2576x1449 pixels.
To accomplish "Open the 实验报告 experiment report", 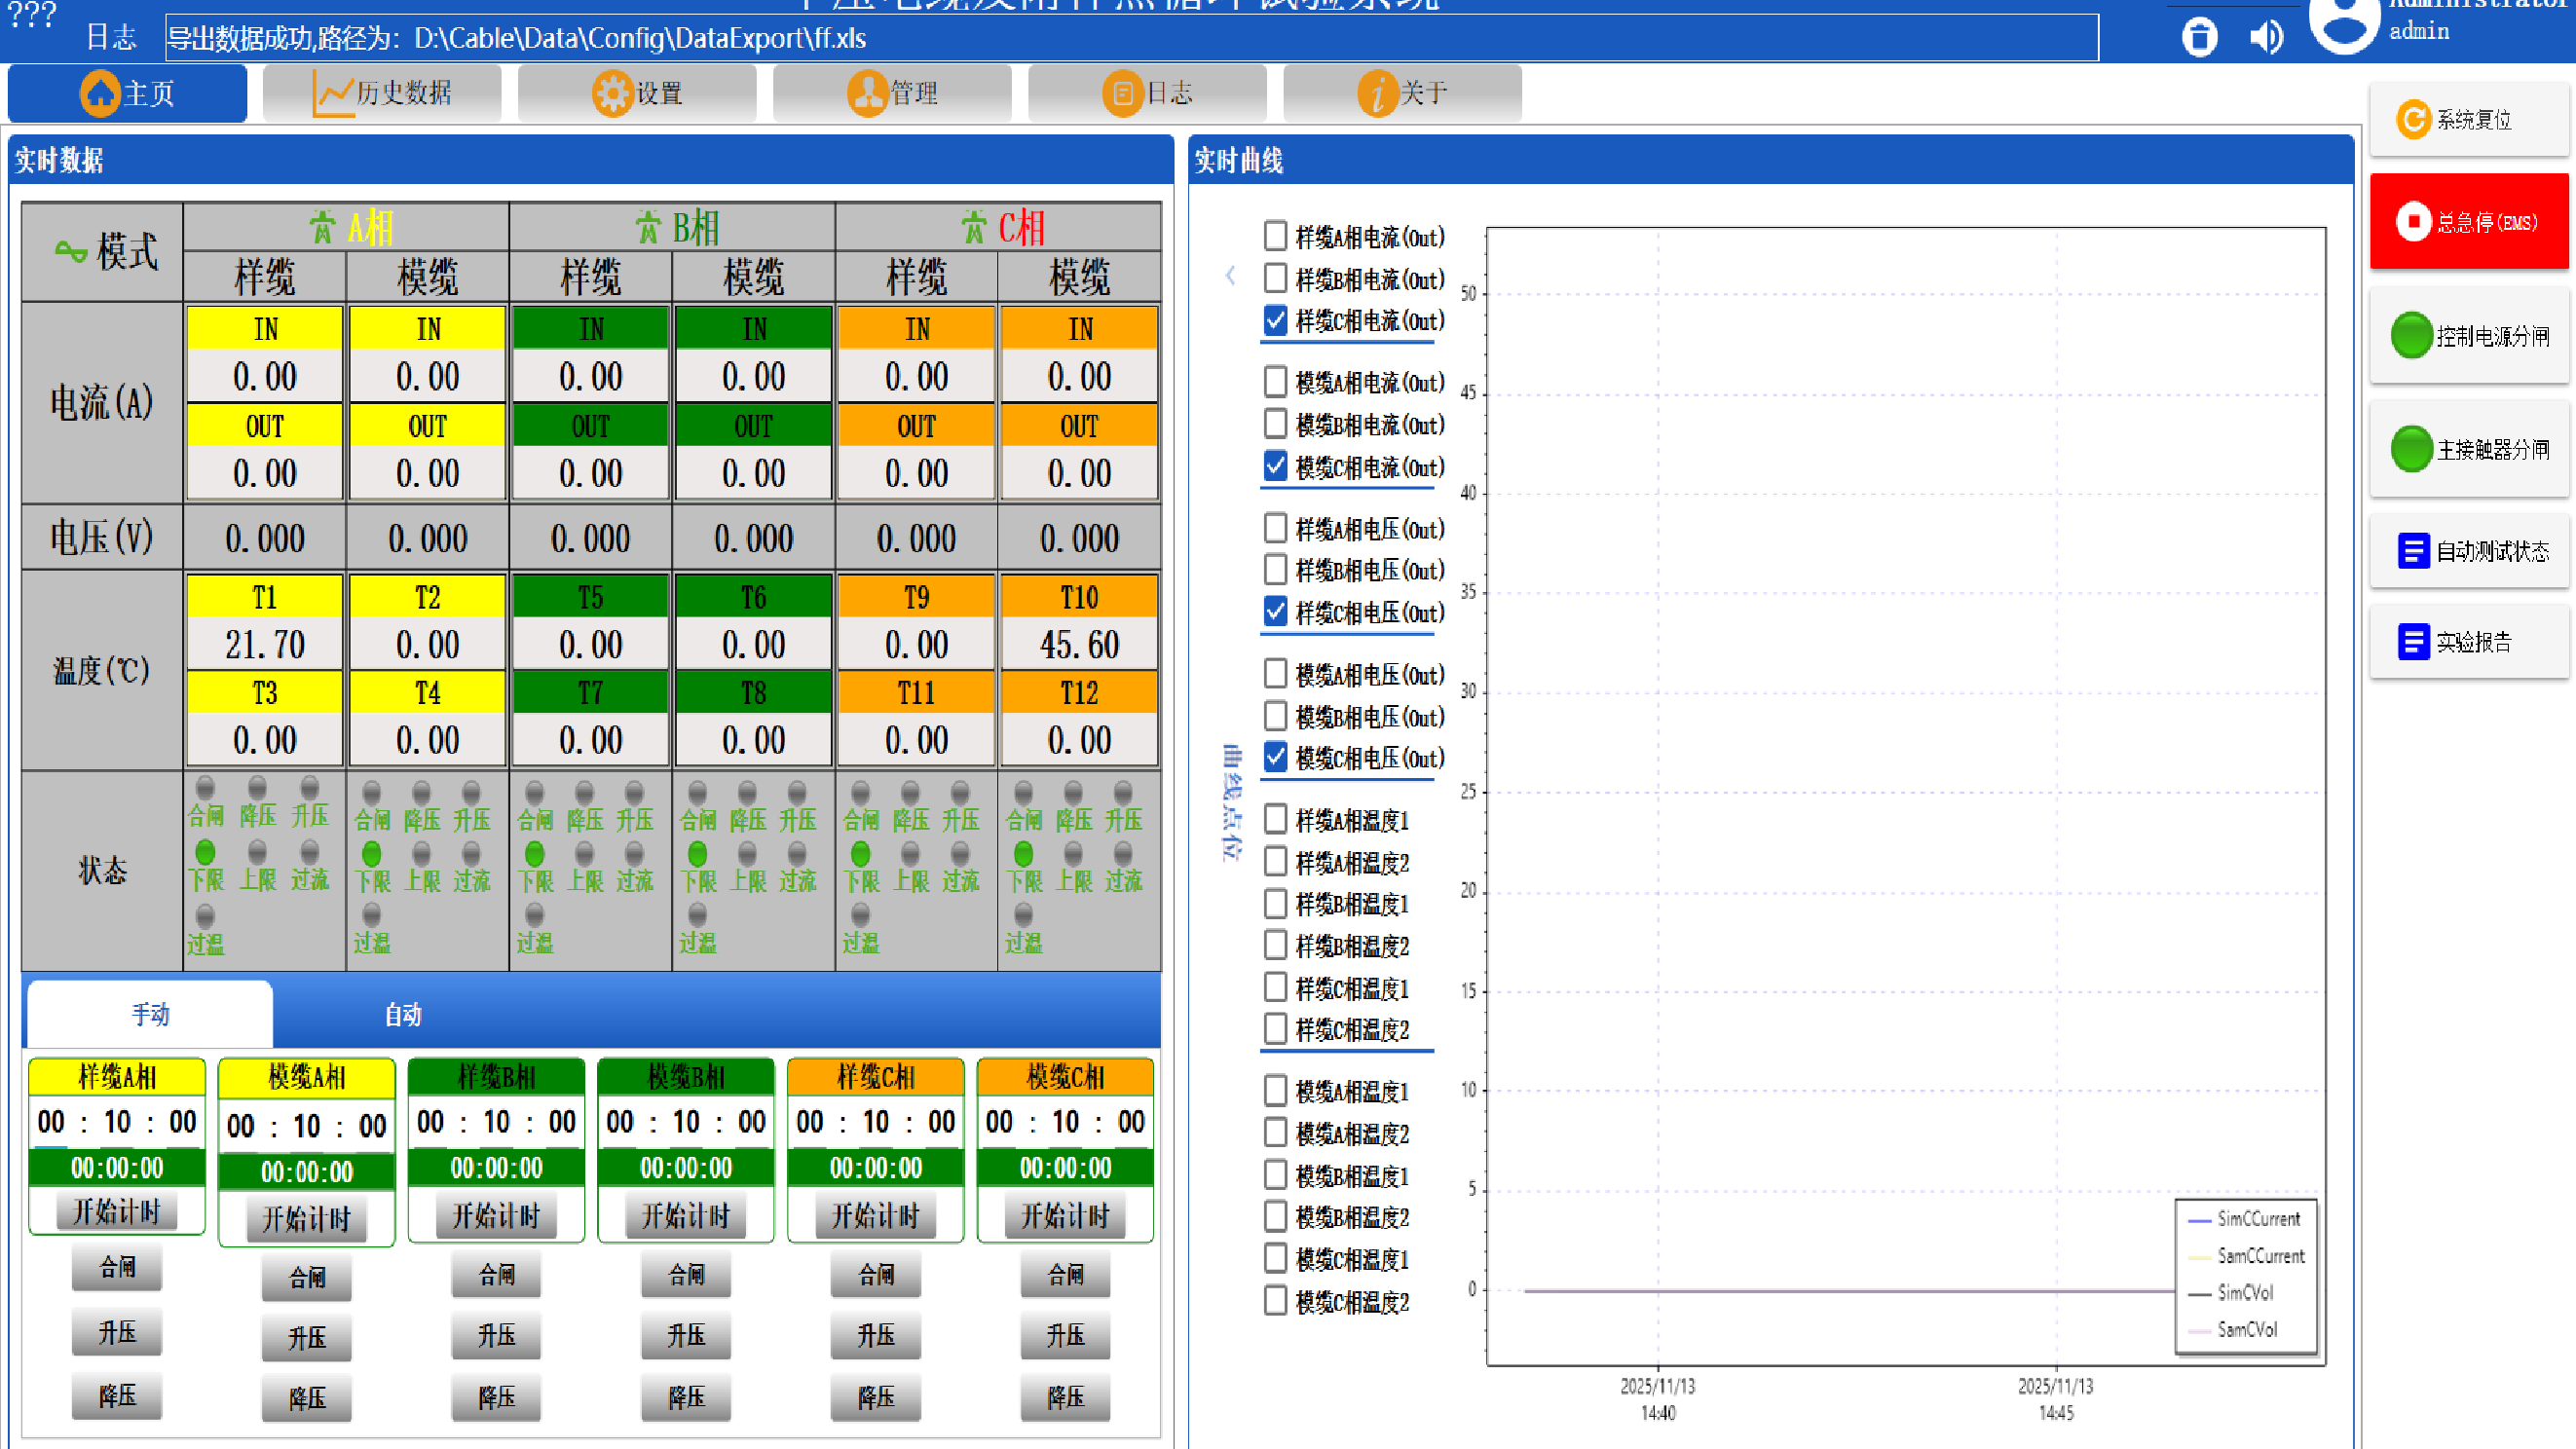I will (x=2468, y=642).
